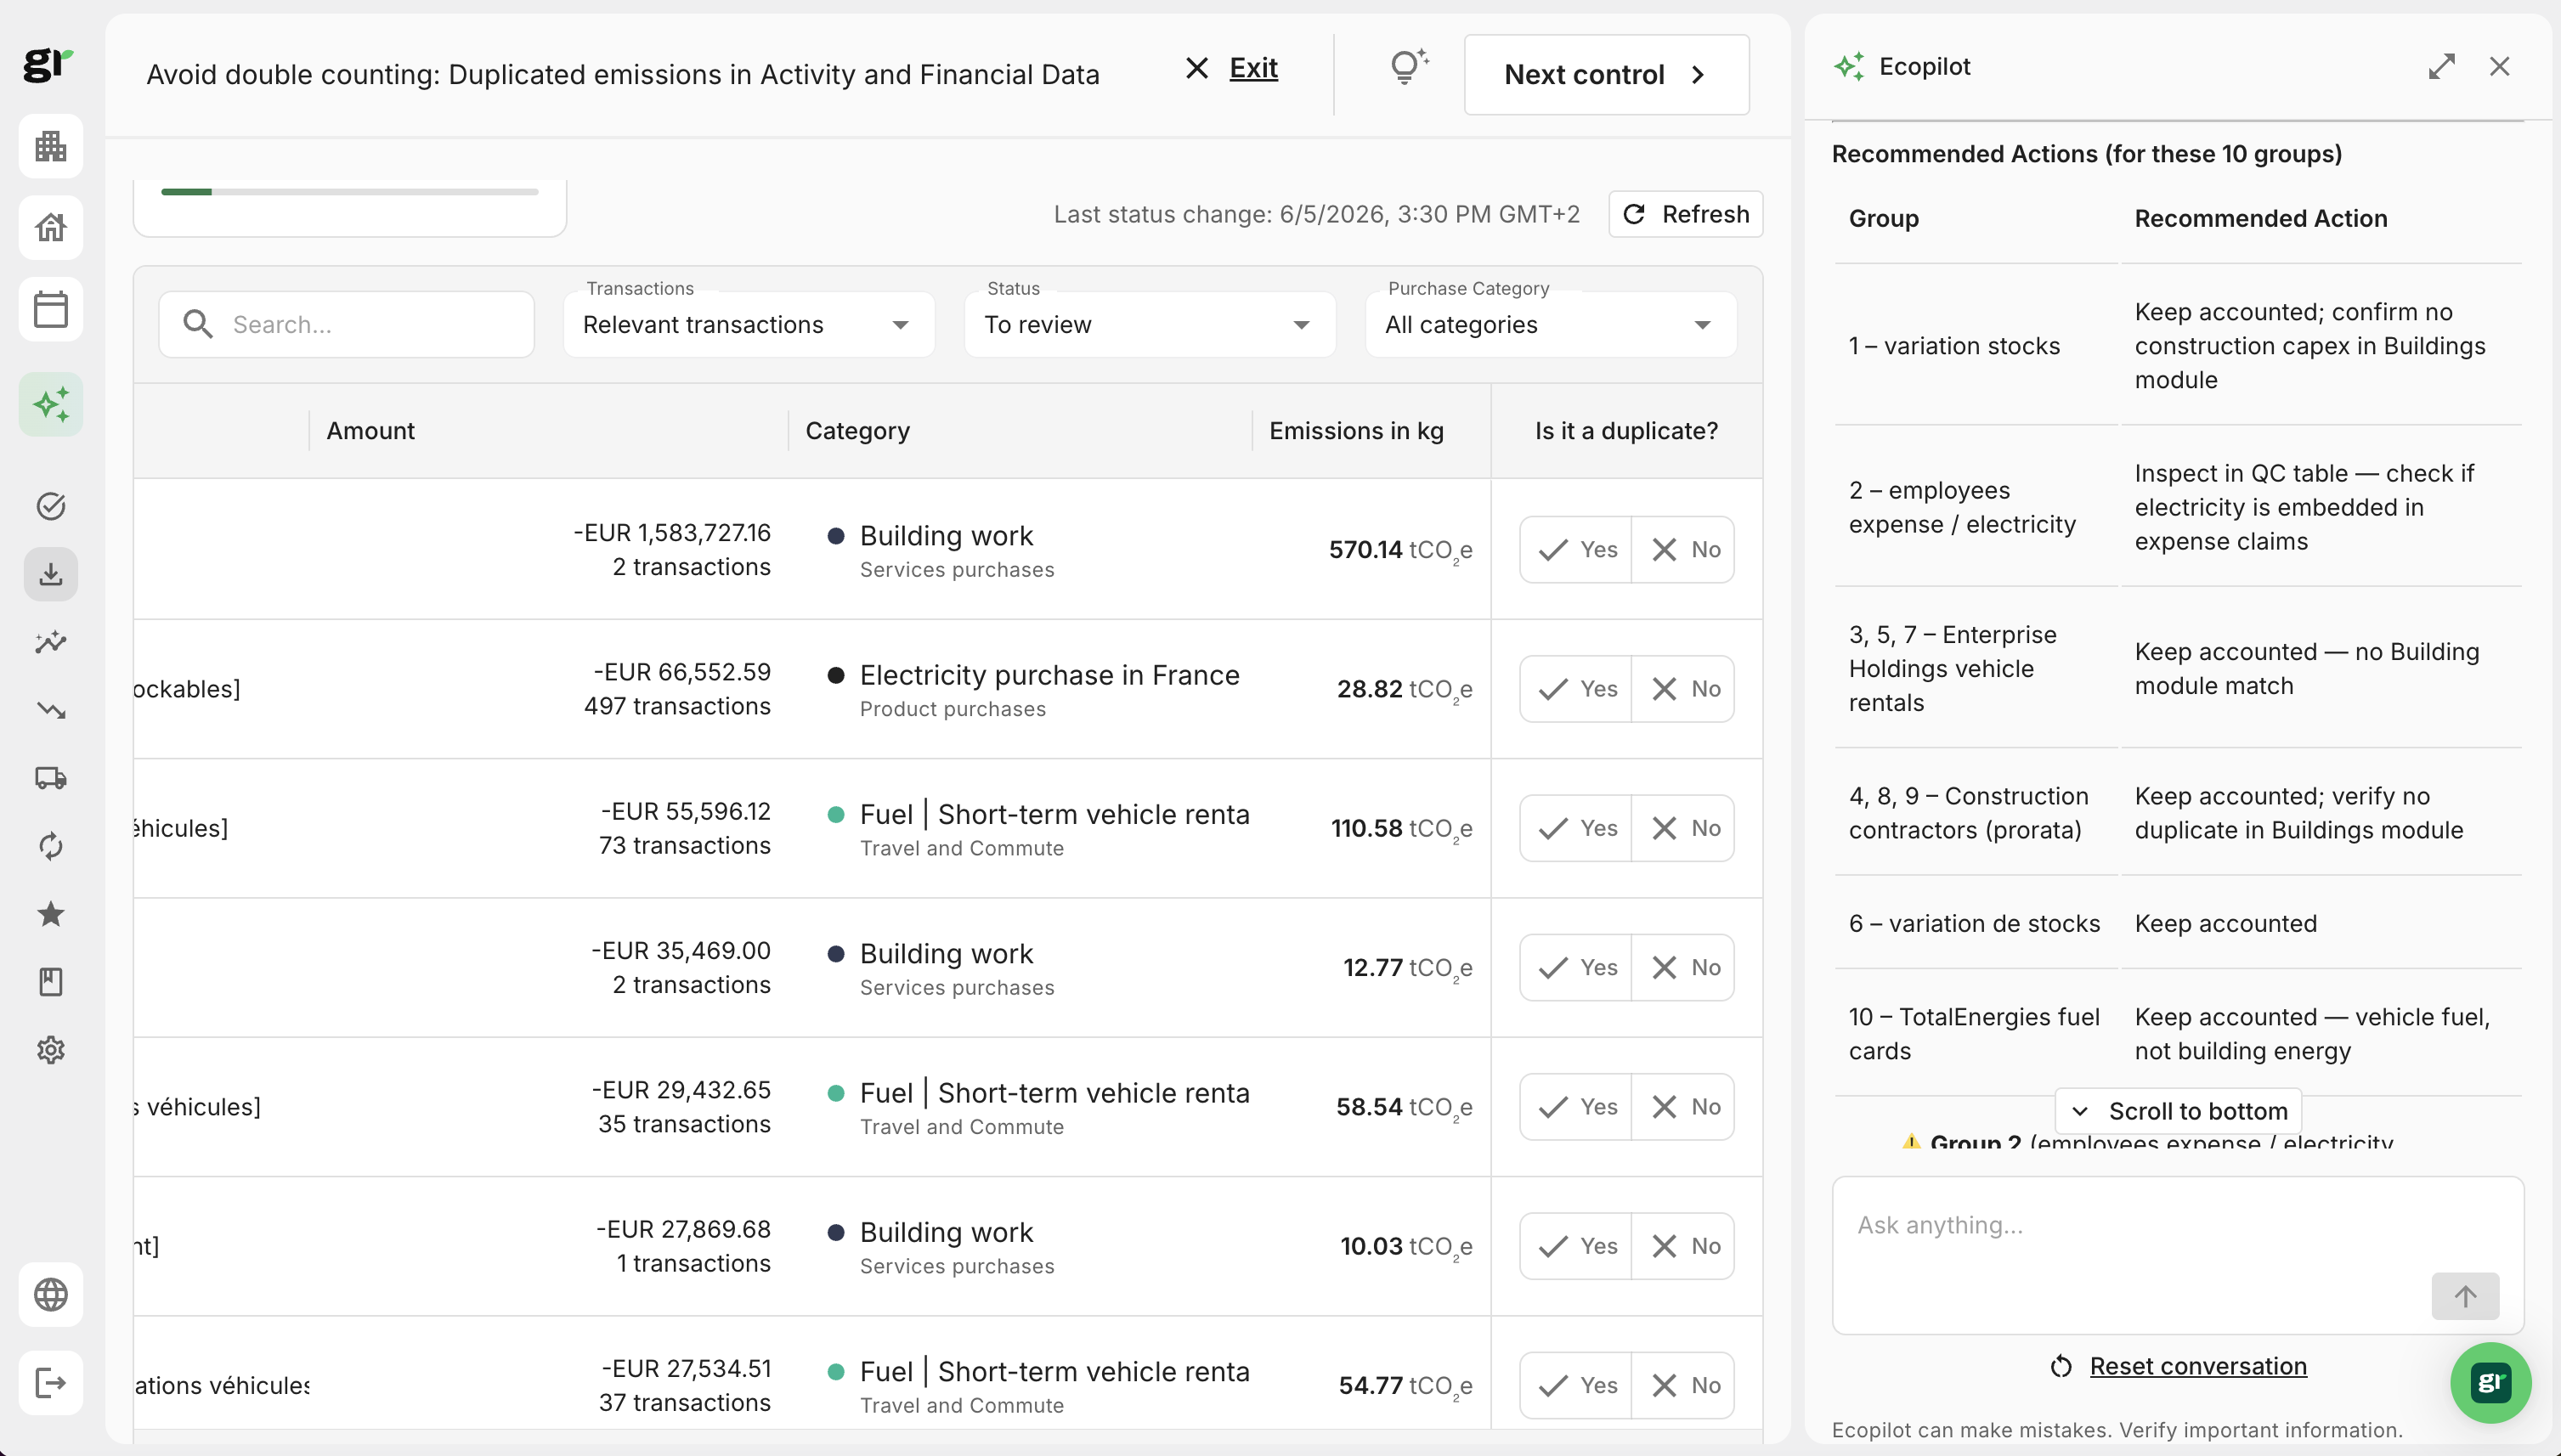Open the globe language icon

point(51,1294)
